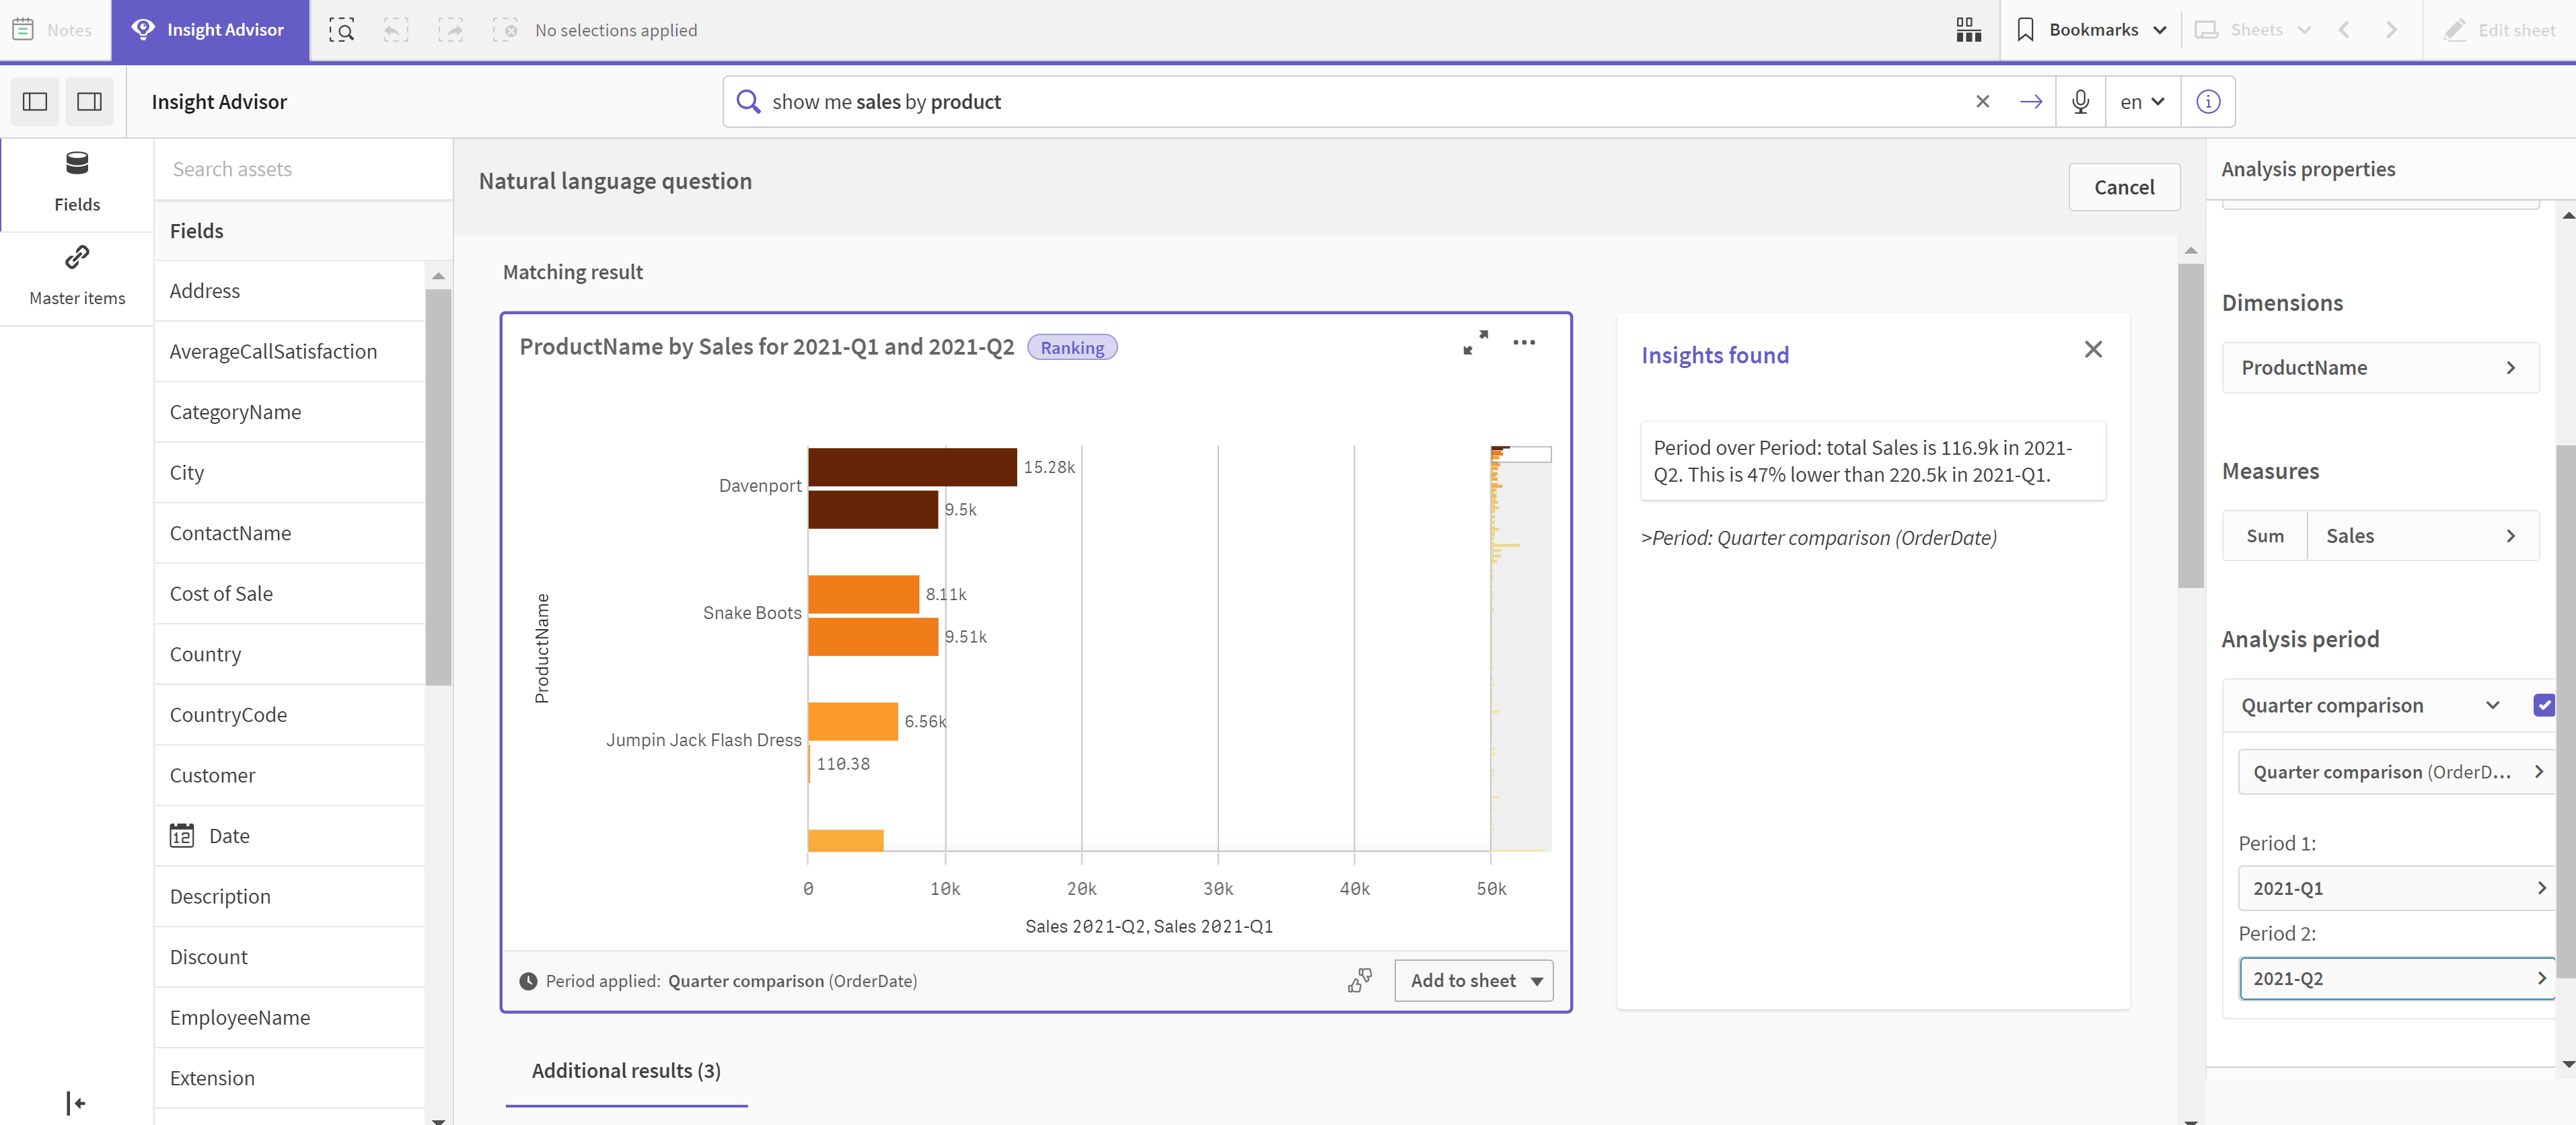Click Additional results tab below chart
The width and height of the screenshot is (2576, 1125).
(624, 1069)
